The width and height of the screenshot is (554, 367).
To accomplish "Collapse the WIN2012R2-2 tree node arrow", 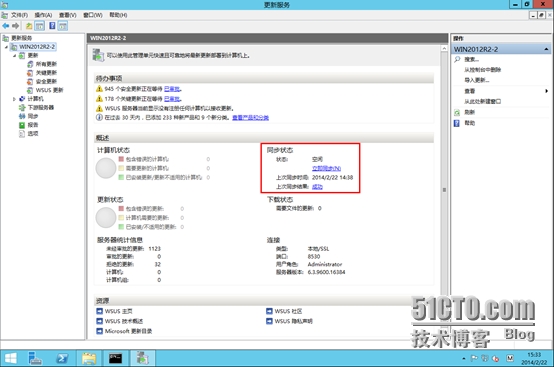I will click(x=6, y=47).
